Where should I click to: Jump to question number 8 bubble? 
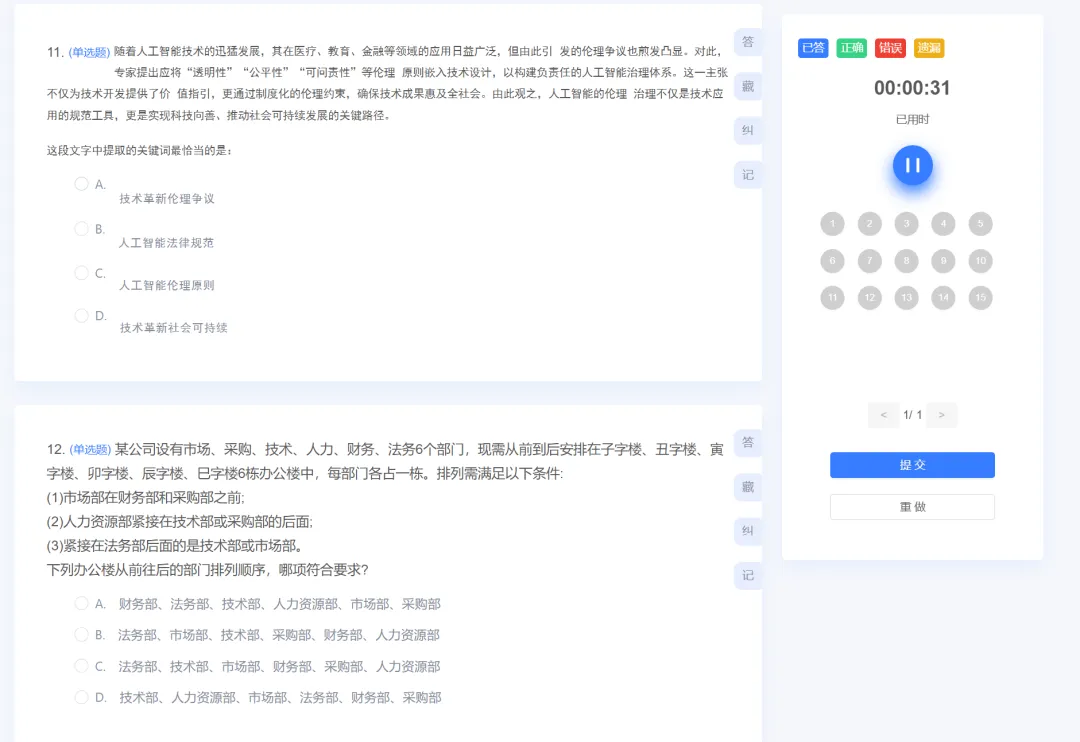coord(906,260)
